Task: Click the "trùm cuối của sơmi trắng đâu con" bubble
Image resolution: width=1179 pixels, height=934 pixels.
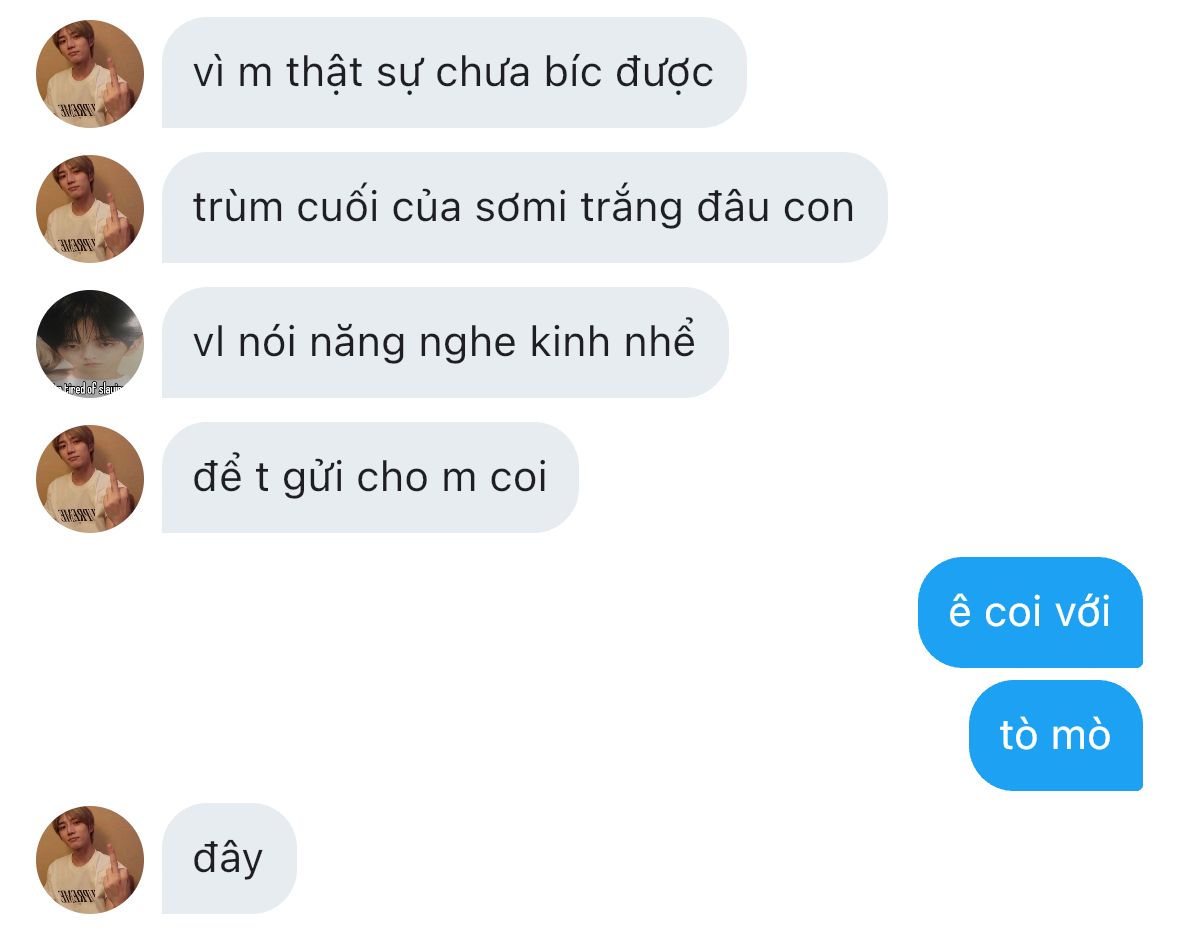Action: pos(525,208)
